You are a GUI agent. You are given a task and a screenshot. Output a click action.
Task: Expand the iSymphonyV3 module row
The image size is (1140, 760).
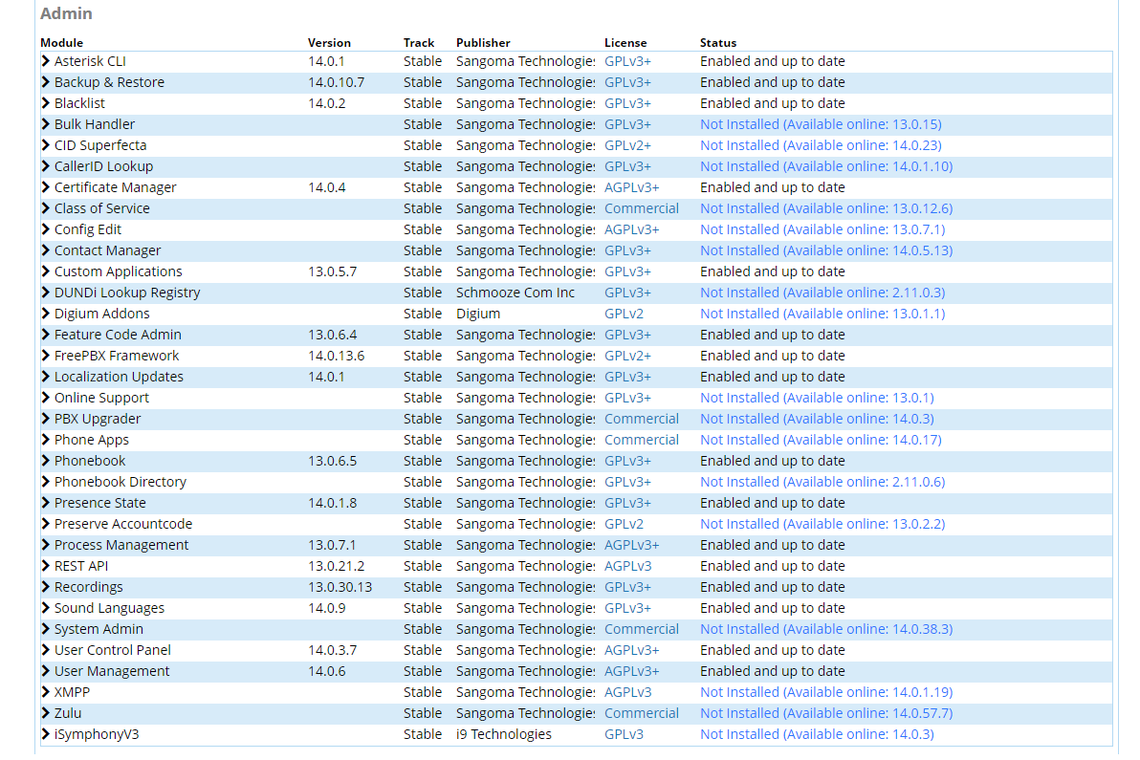pyautogui.click(x=46, y=734)
